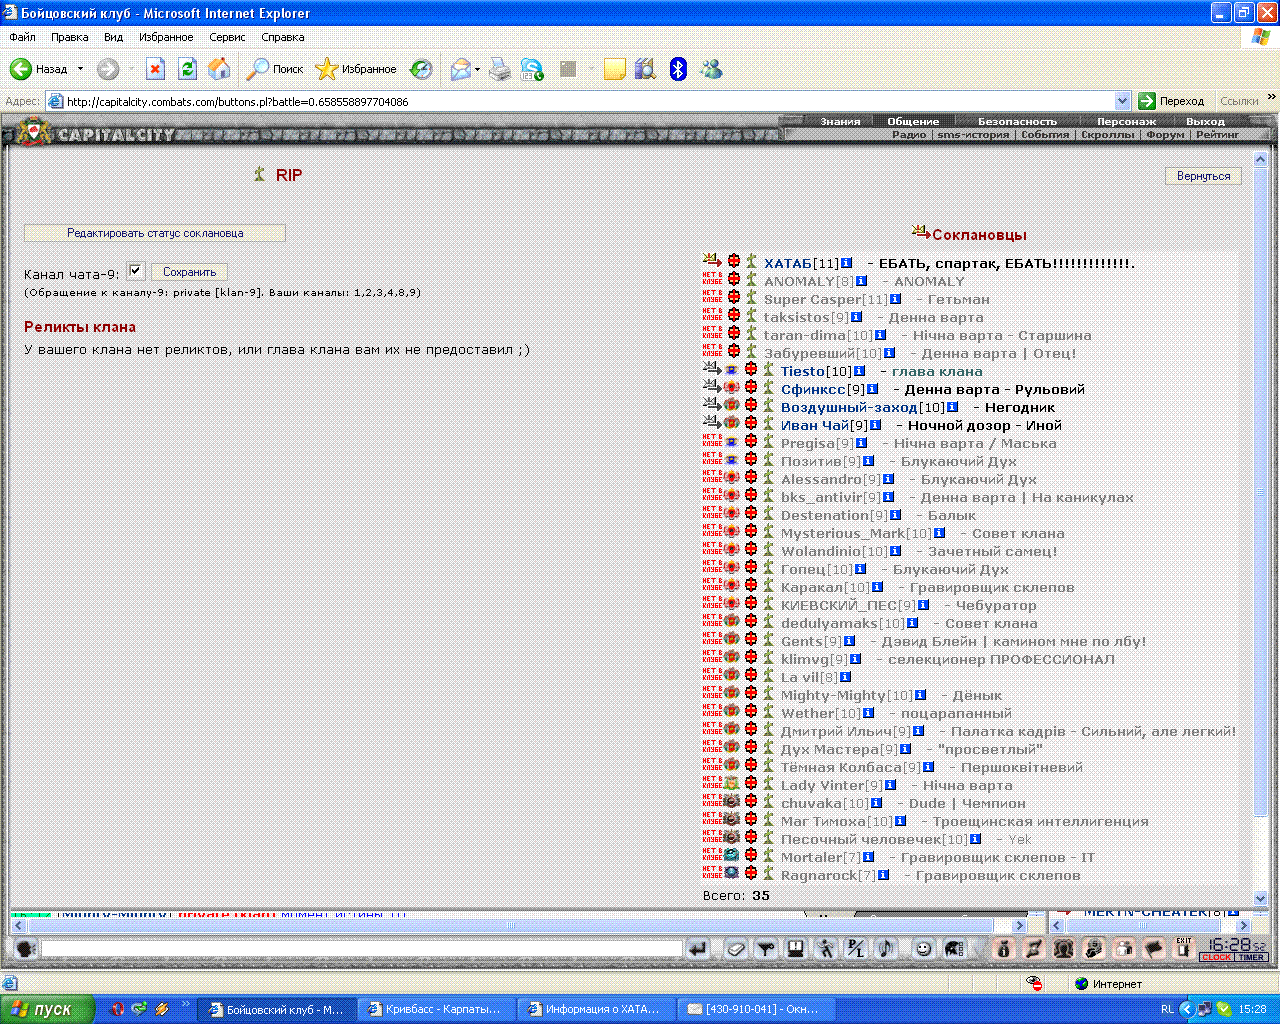Image resolution: width=1280 pixels, height=1024 pixels.
Task: Send chat message with return-arrow icon
Action: [698, 949]
